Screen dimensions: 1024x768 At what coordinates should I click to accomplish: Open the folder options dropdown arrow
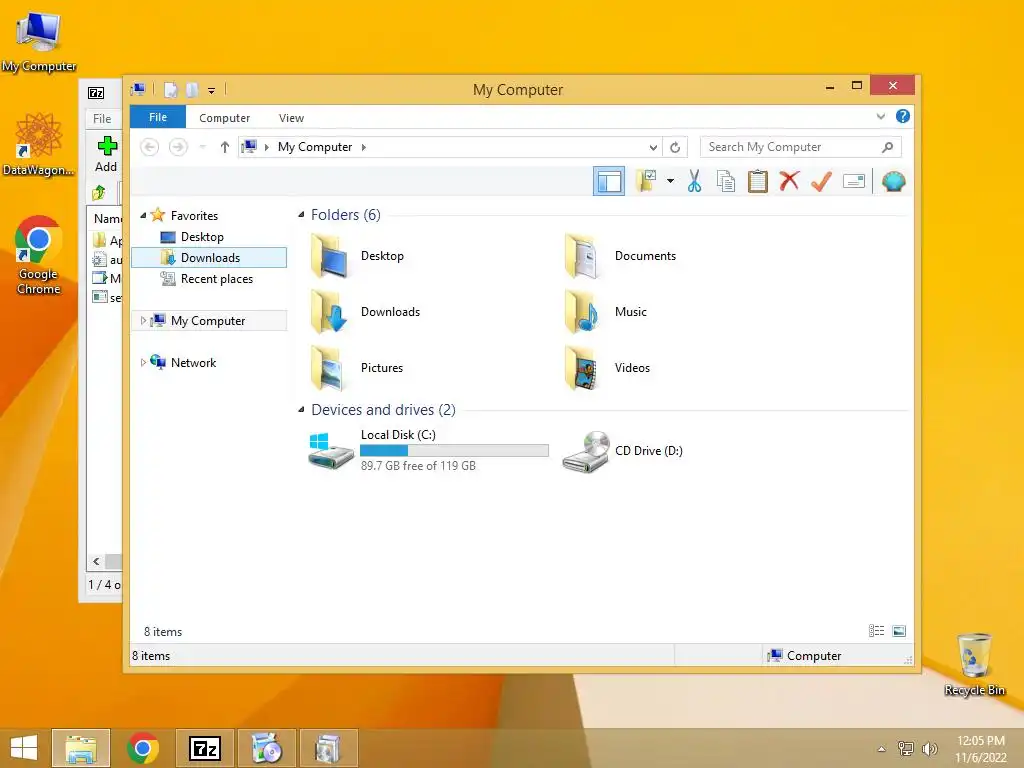point(670,181)
